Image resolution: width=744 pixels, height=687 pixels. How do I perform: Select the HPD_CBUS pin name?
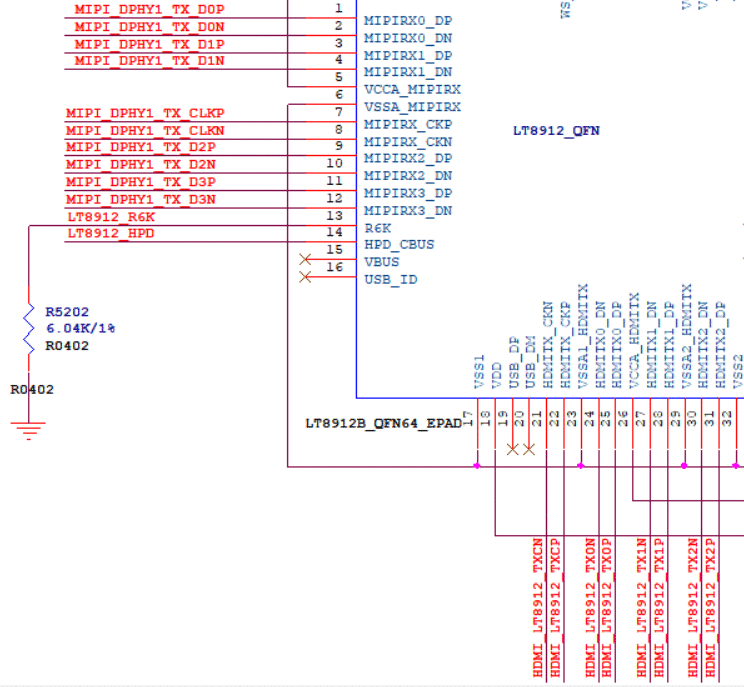point(399,245)
